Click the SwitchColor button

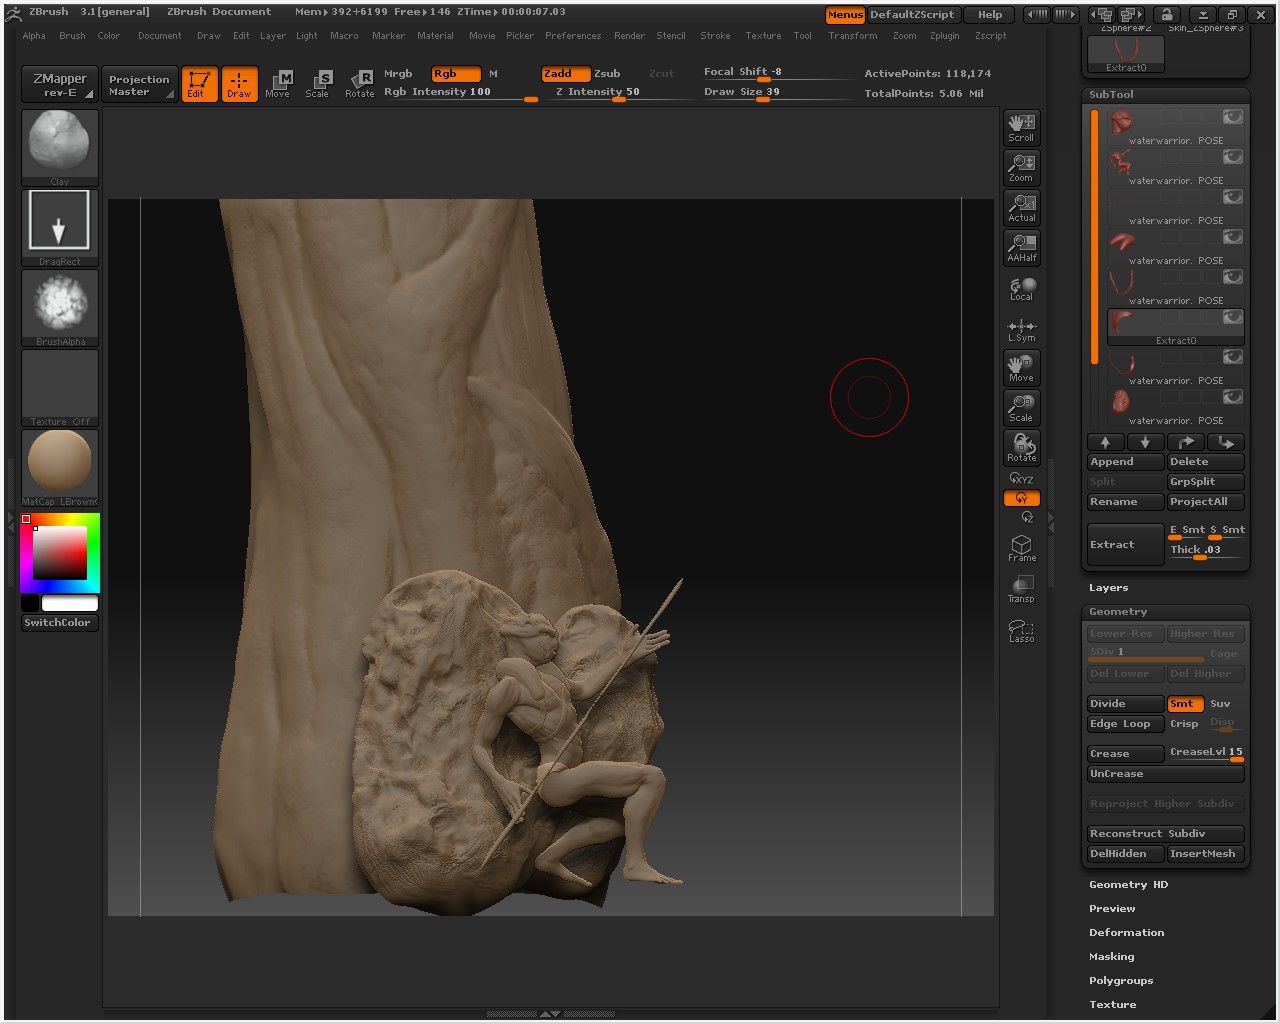60,623
